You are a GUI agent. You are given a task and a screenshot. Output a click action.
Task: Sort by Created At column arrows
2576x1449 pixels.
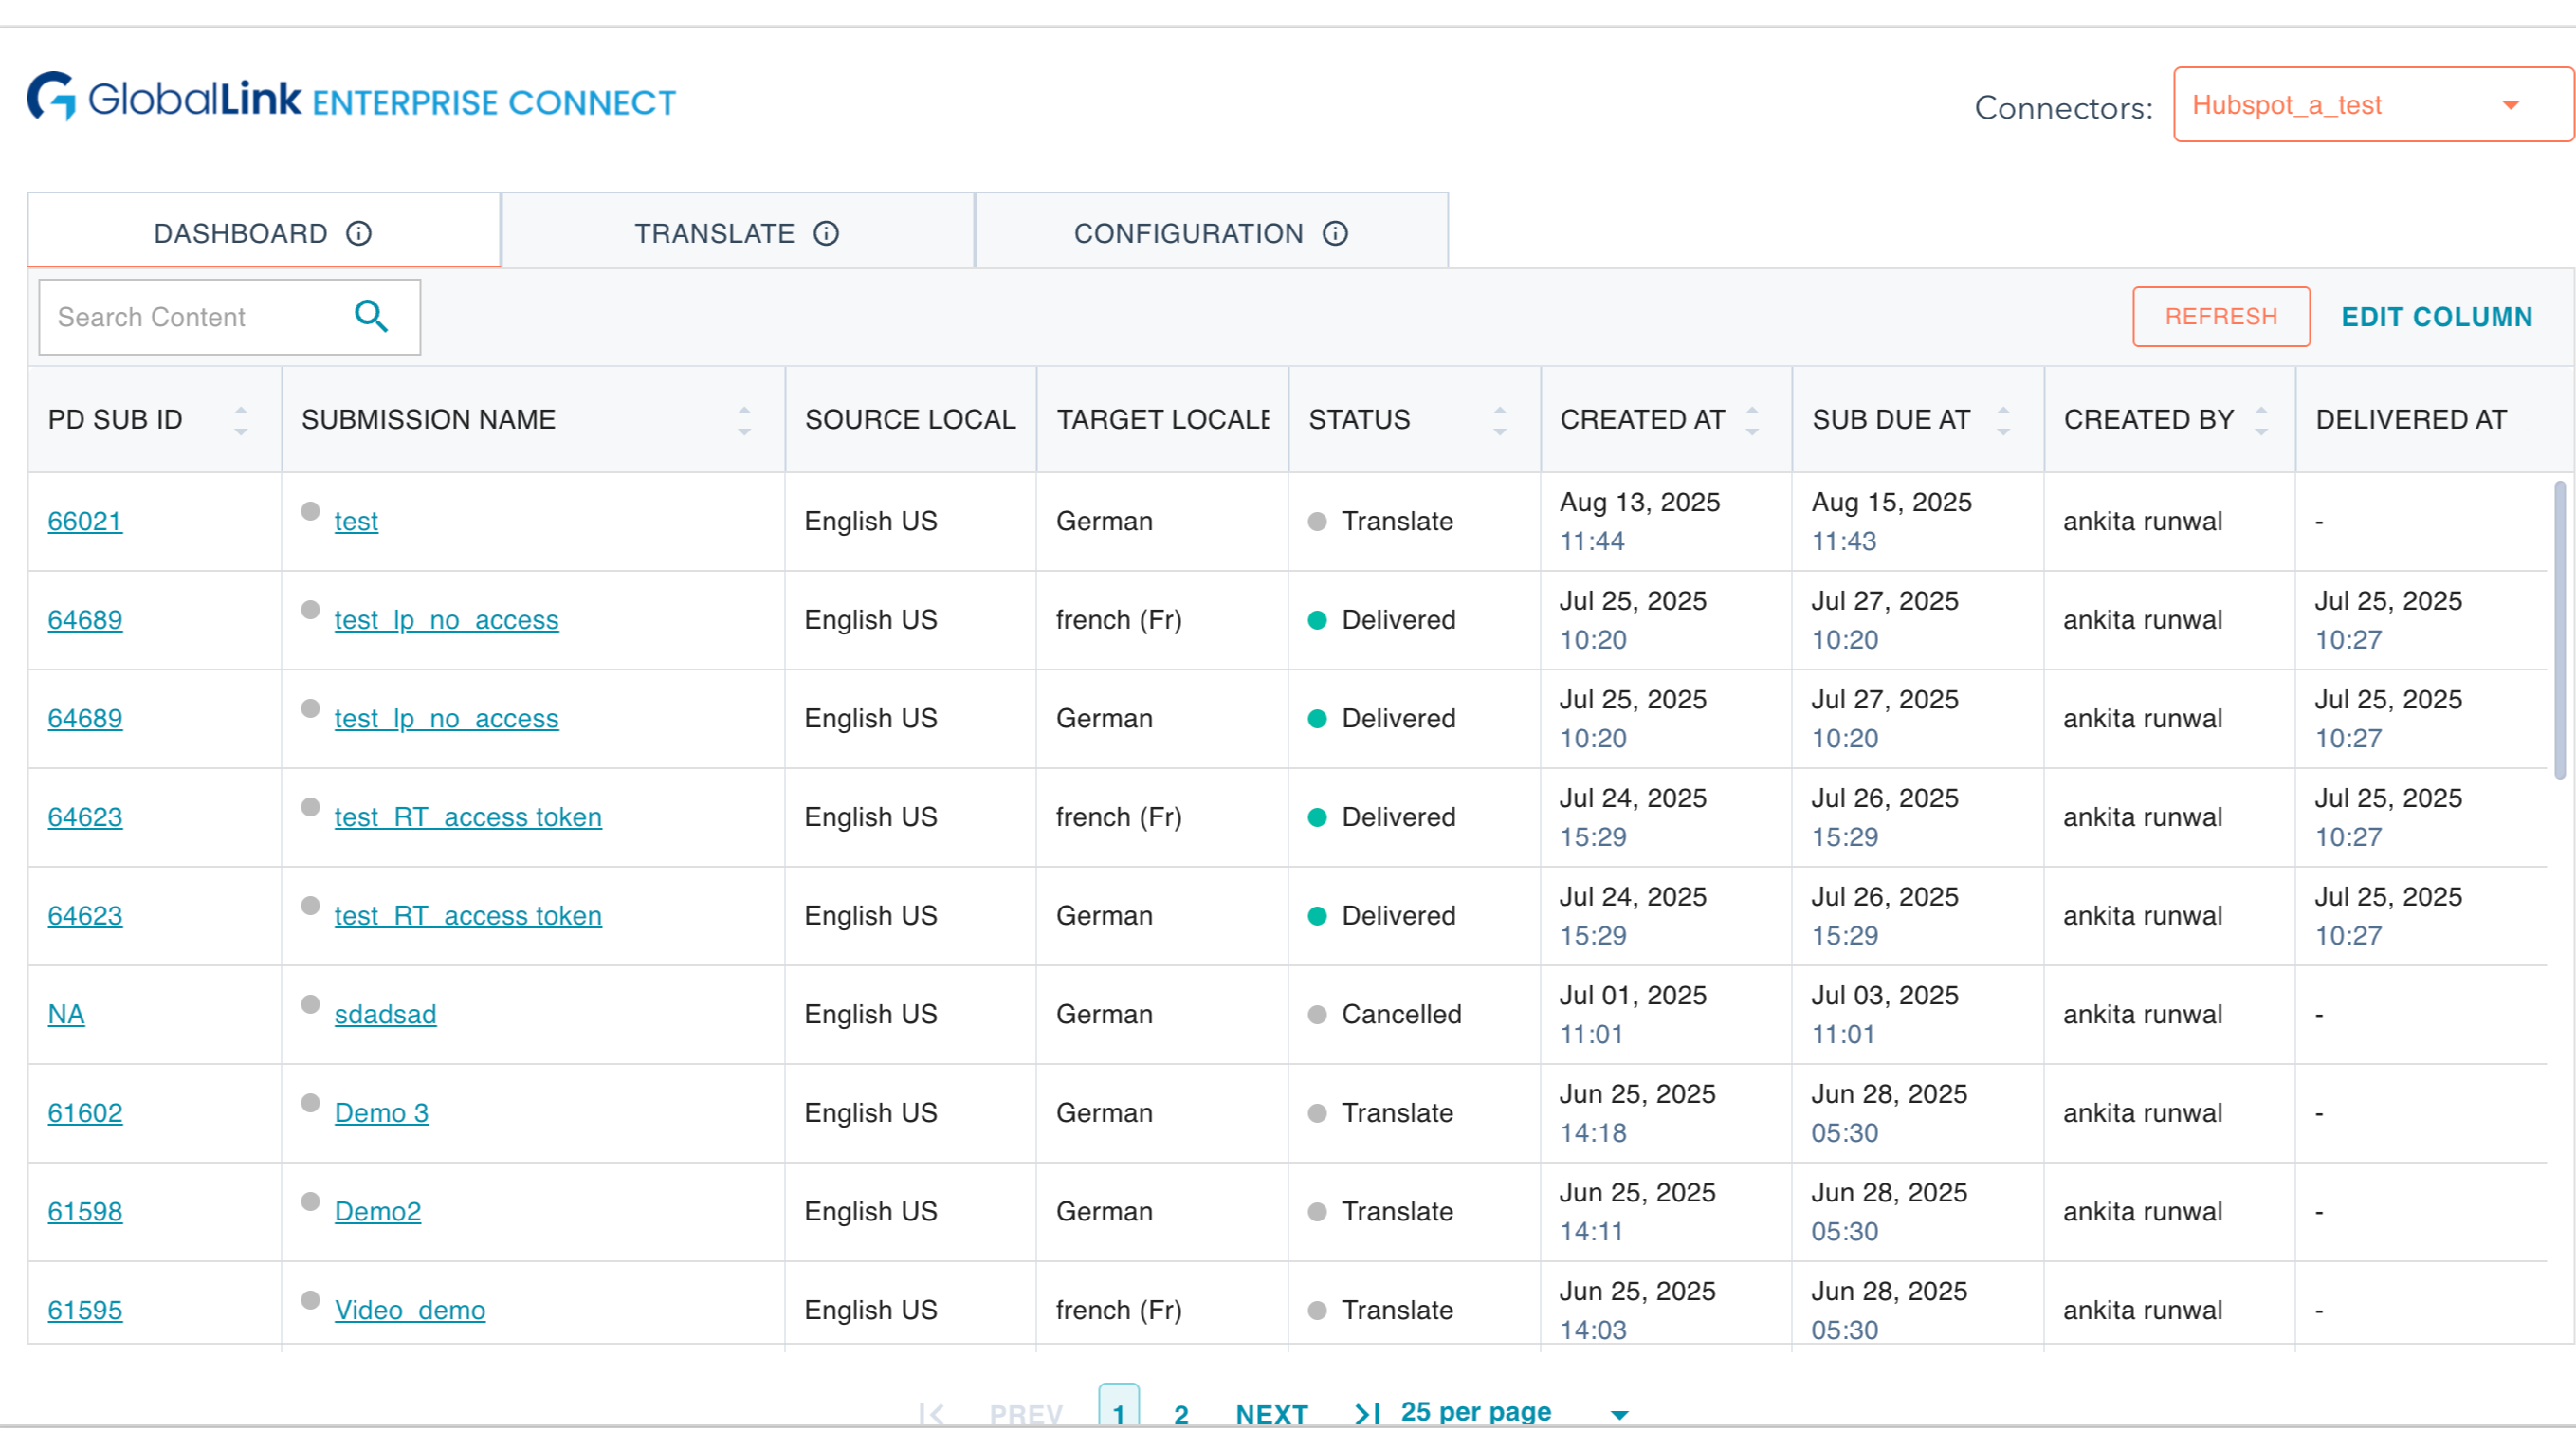point(1752,420)
